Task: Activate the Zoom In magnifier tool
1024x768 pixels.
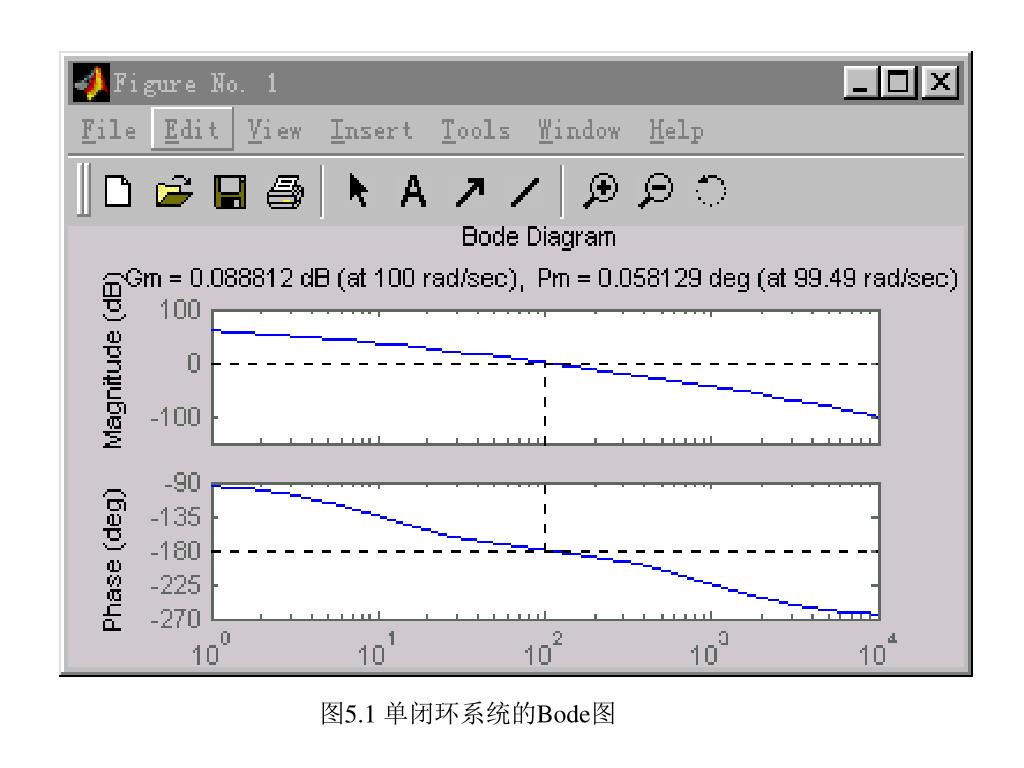Action: click(x=600, y=191)
